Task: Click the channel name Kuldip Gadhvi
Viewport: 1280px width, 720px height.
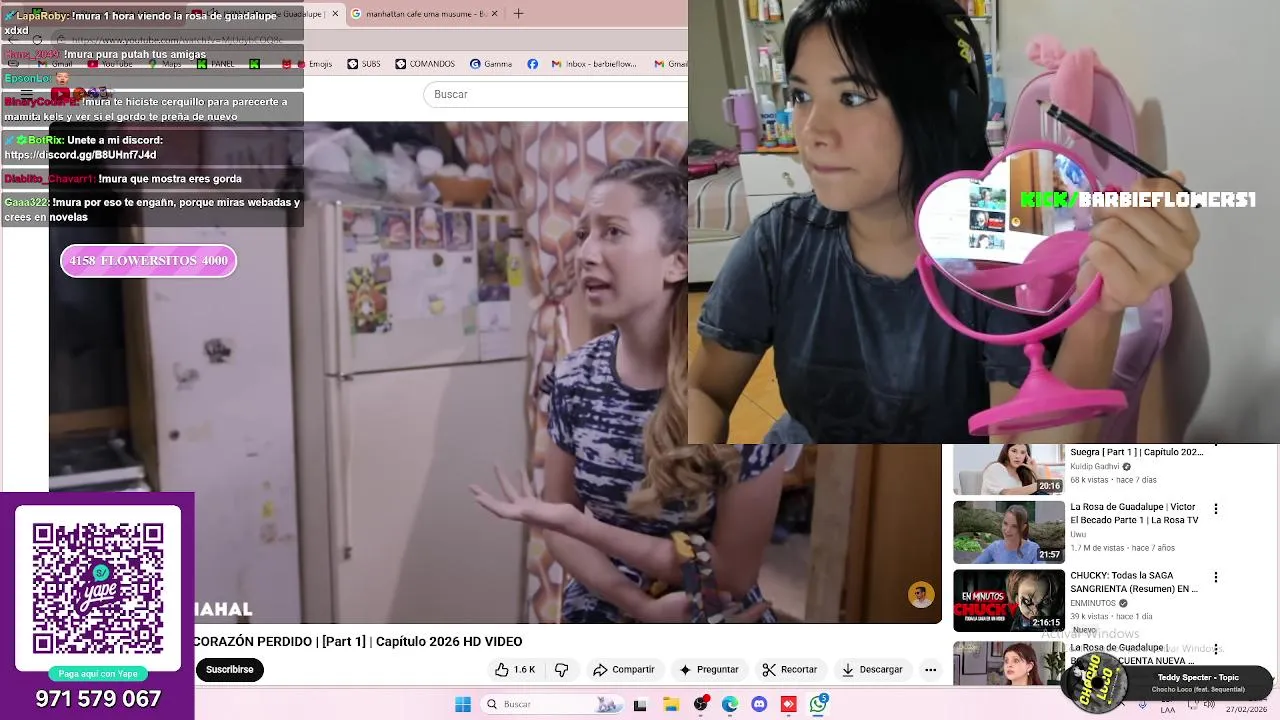Action: pos(1095,466)
